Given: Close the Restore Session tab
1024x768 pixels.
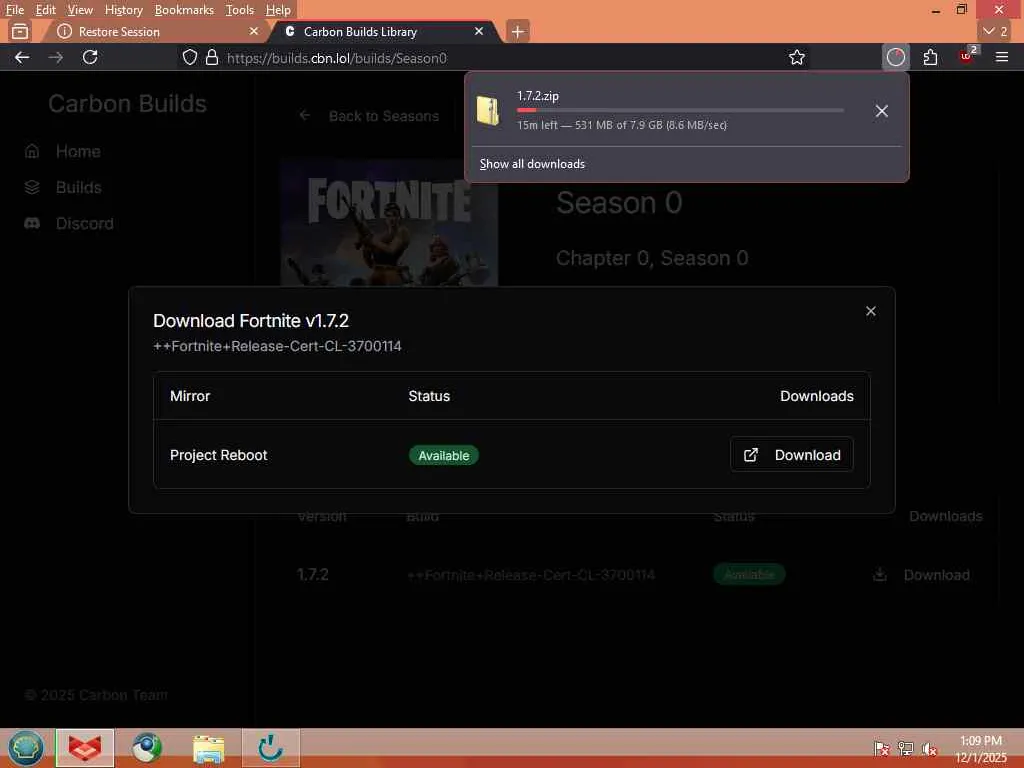Looking at the screenshot, I should tap(254, 31).
